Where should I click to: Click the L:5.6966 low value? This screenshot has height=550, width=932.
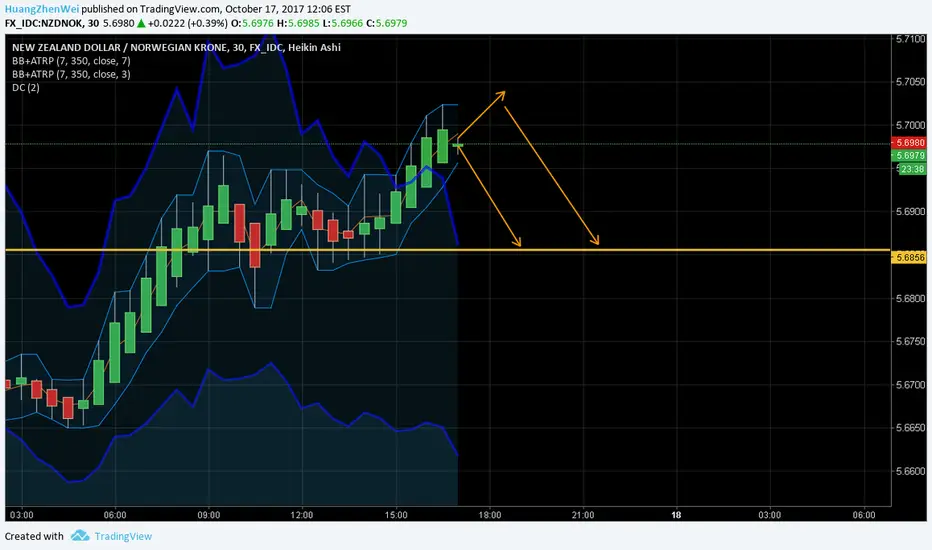[343, 23]
